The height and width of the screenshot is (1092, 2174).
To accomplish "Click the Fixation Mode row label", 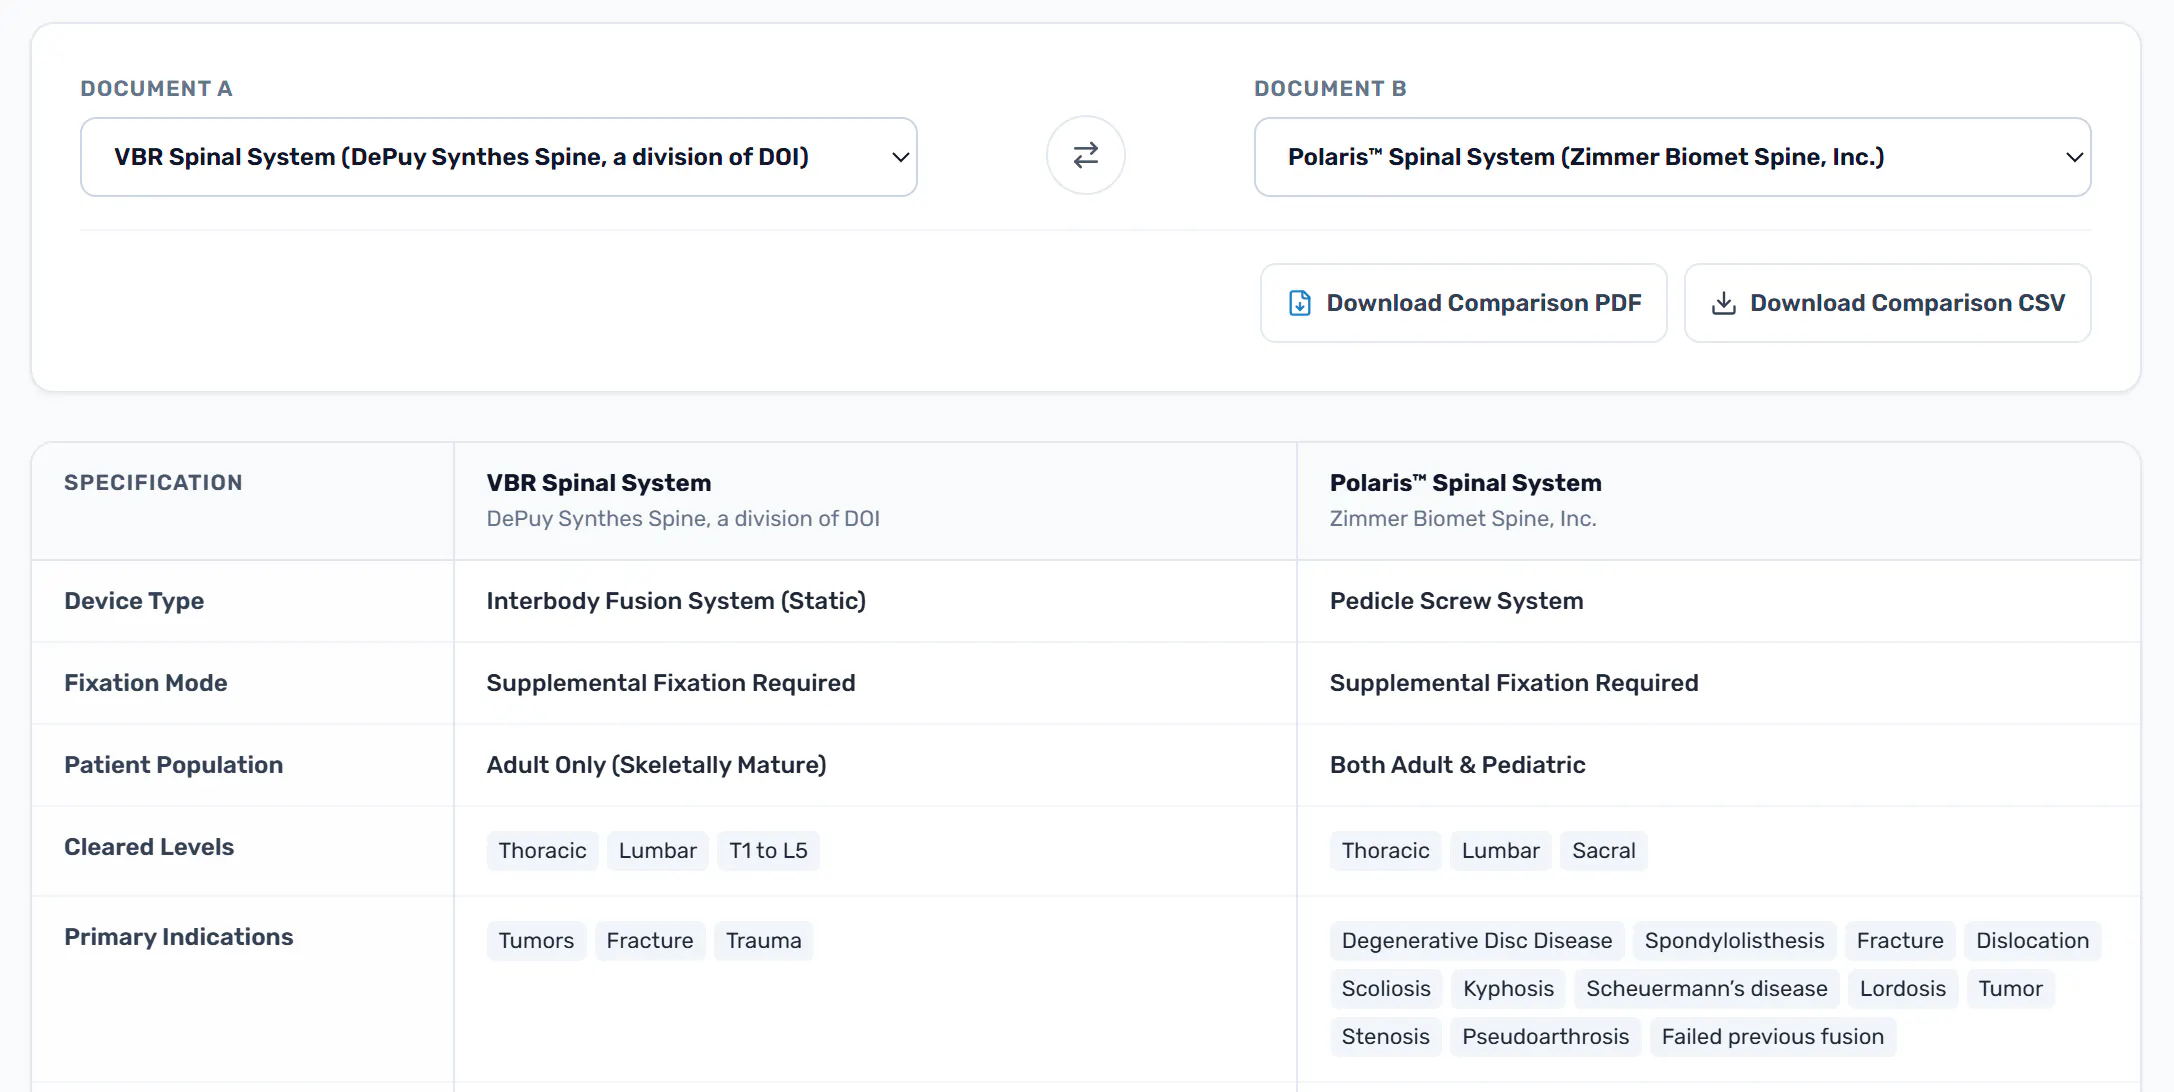I will pyautogui.click(x=146, y=683).
